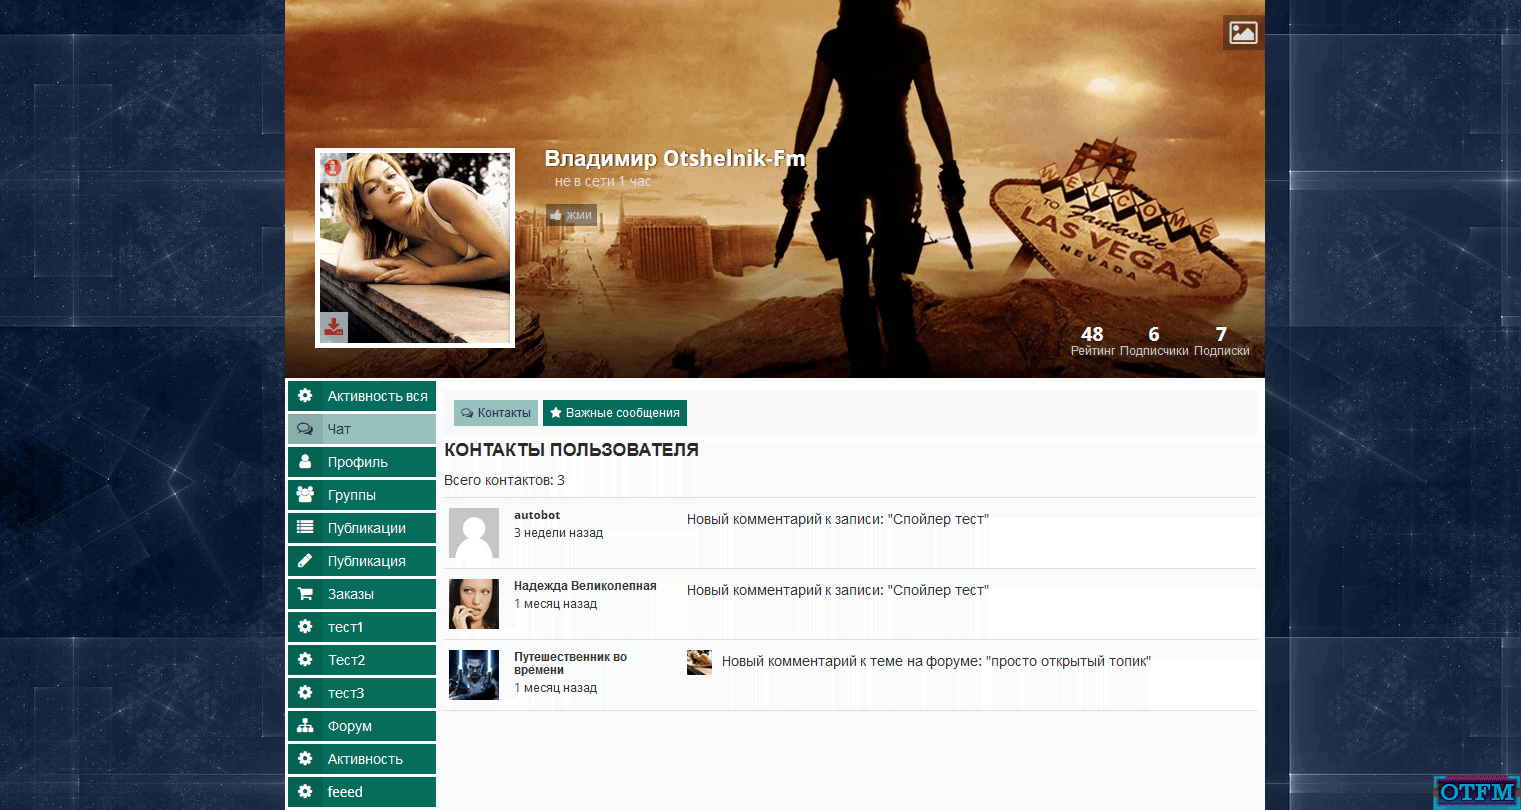The width and height of the screenshot is (1521, 810).
Task: Select the Активность item above feeed
Action: tap(362, 759)
